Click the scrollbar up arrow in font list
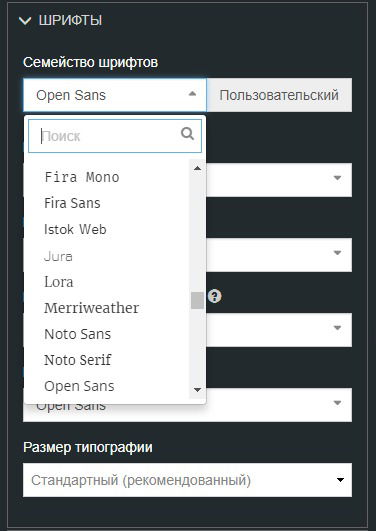376x531 pixels. [197, 168]
